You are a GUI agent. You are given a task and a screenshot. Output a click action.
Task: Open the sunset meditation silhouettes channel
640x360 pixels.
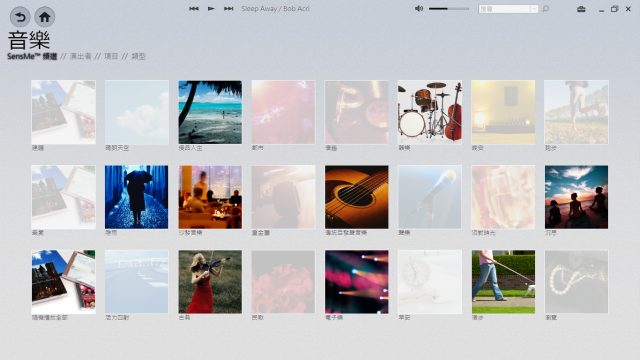pyautogui.click(x=576, y=197)
